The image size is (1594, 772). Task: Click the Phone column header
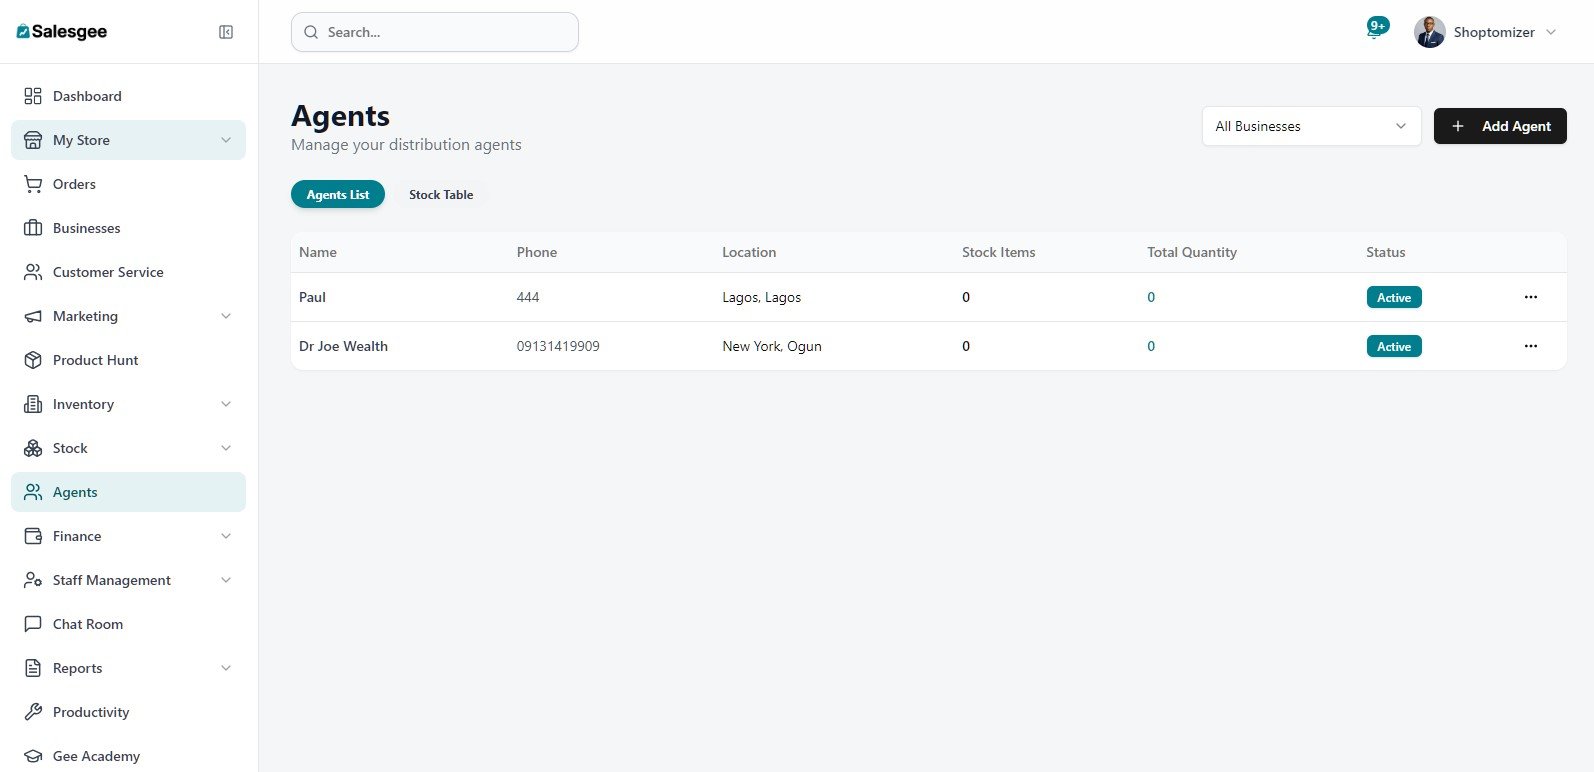[x=537, y=252]
